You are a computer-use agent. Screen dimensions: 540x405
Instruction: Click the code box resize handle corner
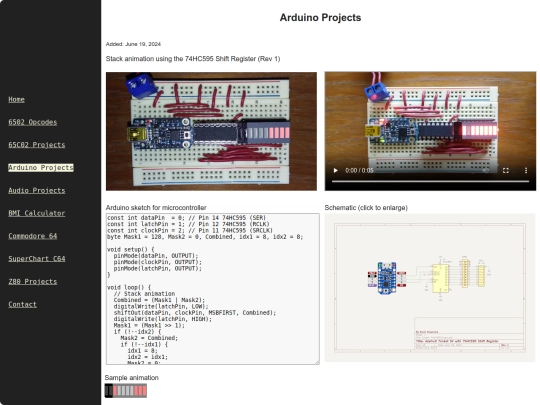317,362
